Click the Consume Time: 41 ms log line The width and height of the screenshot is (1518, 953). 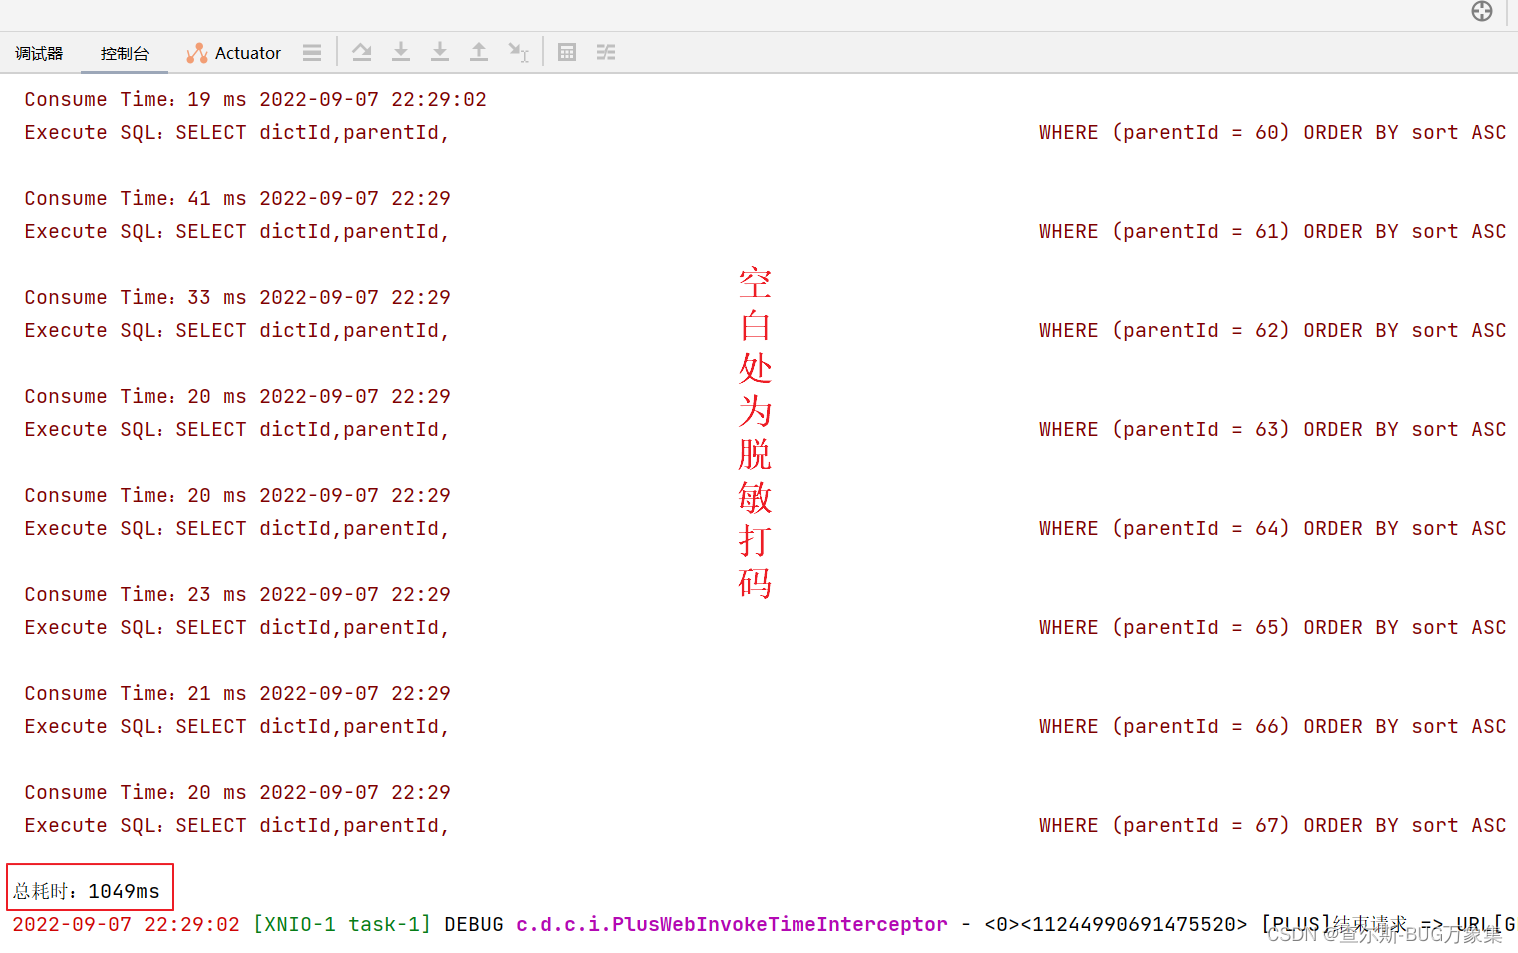(237, 198)
